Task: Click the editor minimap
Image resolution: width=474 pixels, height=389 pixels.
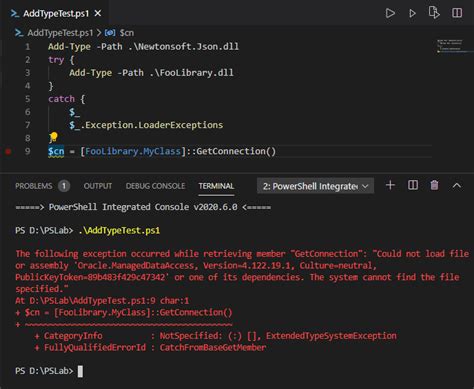Action: click(x=450, y=46)
